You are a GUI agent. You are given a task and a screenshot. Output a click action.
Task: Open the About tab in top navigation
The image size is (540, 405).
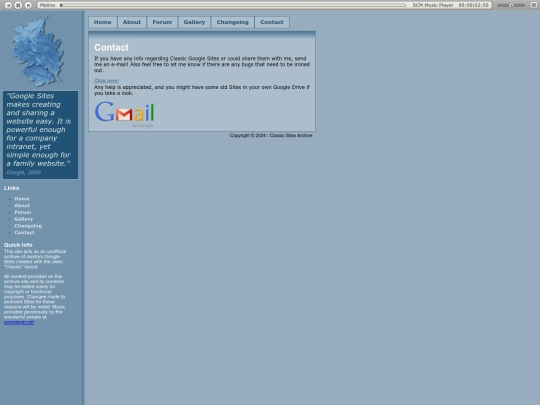pos(132,22)
